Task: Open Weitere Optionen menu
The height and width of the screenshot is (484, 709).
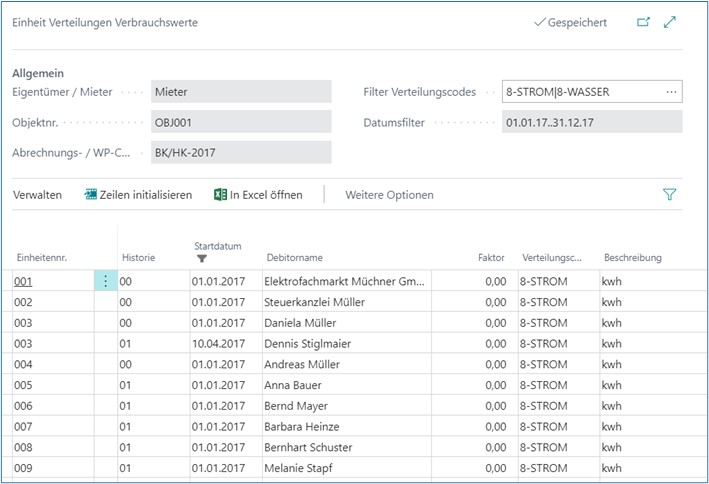Action: click(389, 195)
